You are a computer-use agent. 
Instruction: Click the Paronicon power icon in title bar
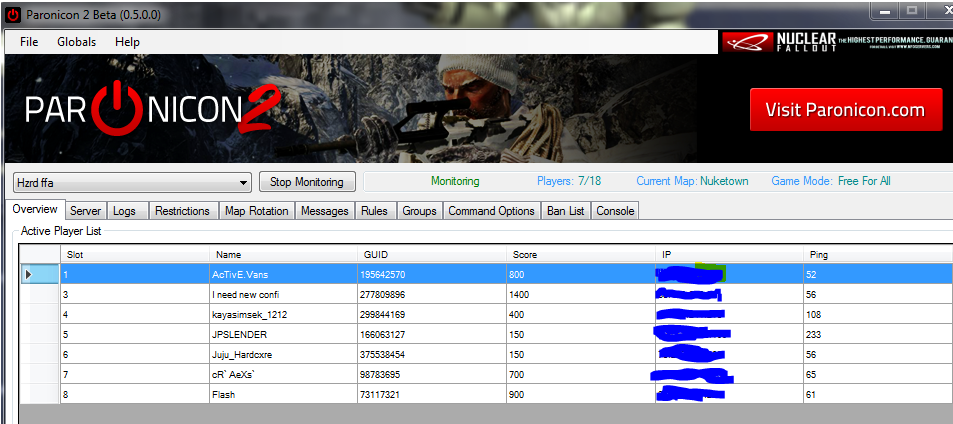pos(13,14)
